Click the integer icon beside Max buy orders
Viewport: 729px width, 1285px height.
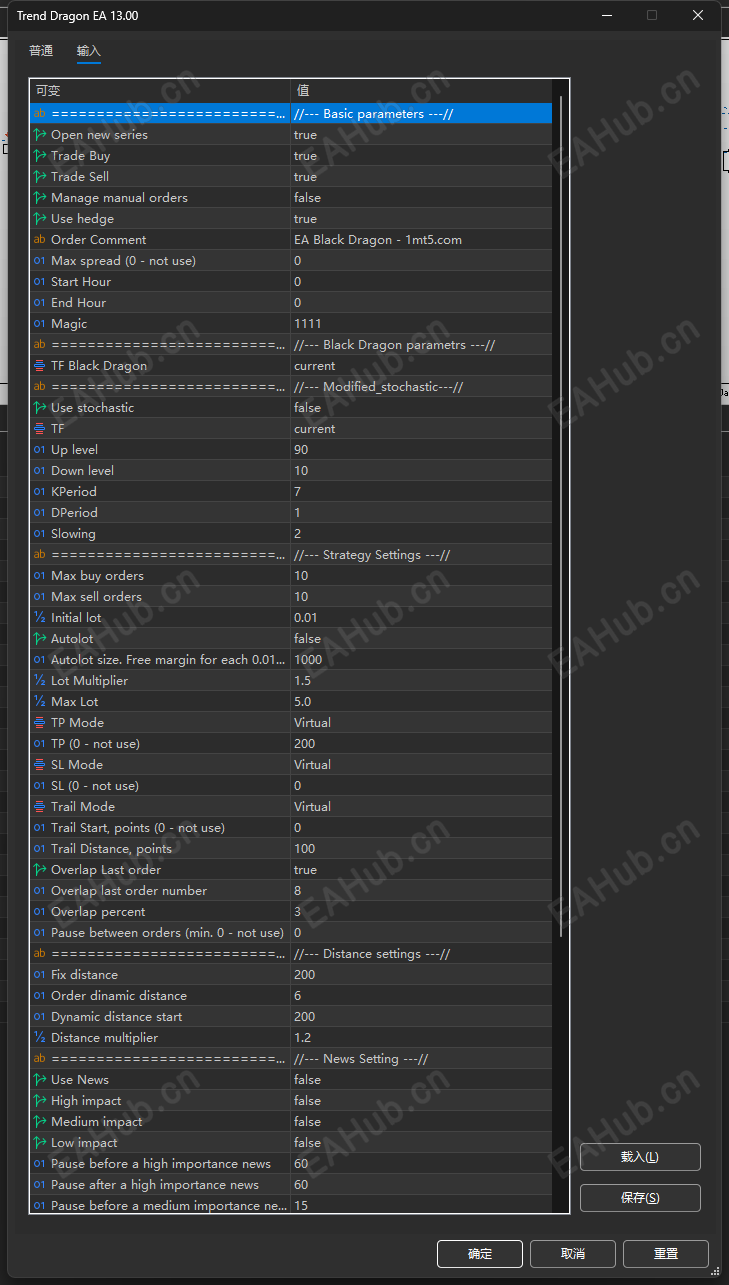pyautogui.click(x=40, y=576)
